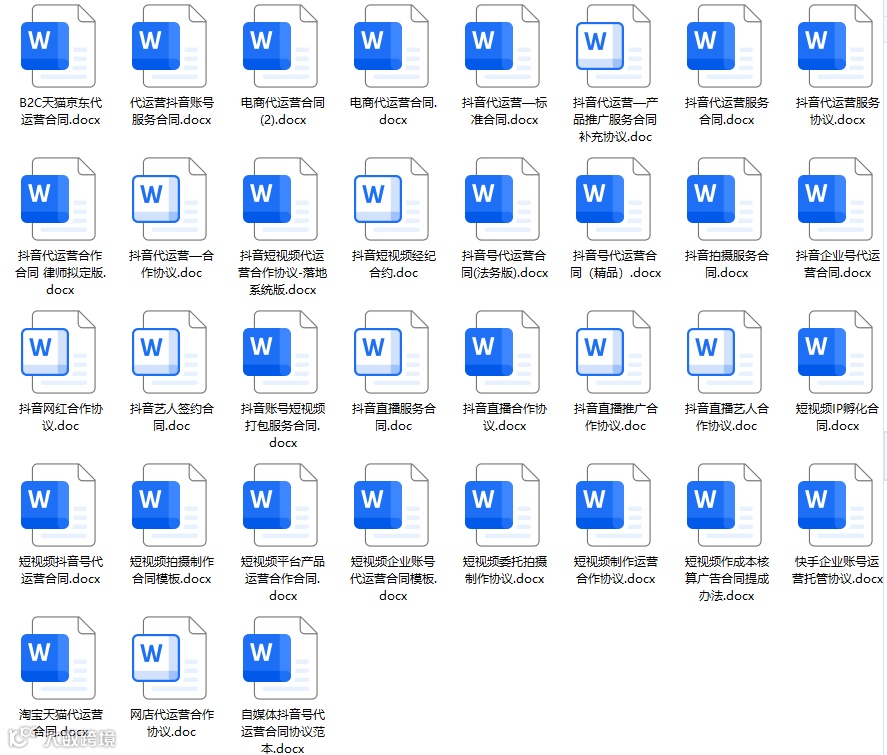This screenshot has width=887, height=755.
Task: Click the 抖音代运营合作合同 律师拟定版.docx icon
Action: [58, 200]
